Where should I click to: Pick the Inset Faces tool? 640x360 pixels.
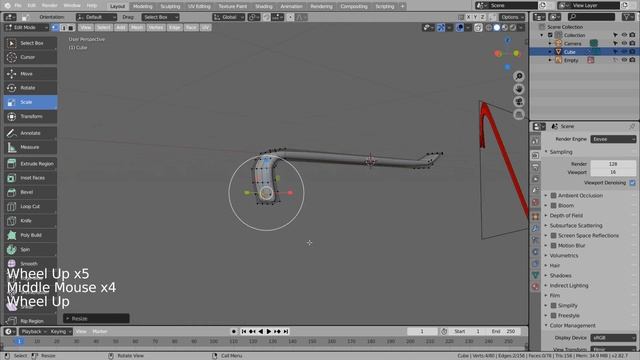(31, 178)
